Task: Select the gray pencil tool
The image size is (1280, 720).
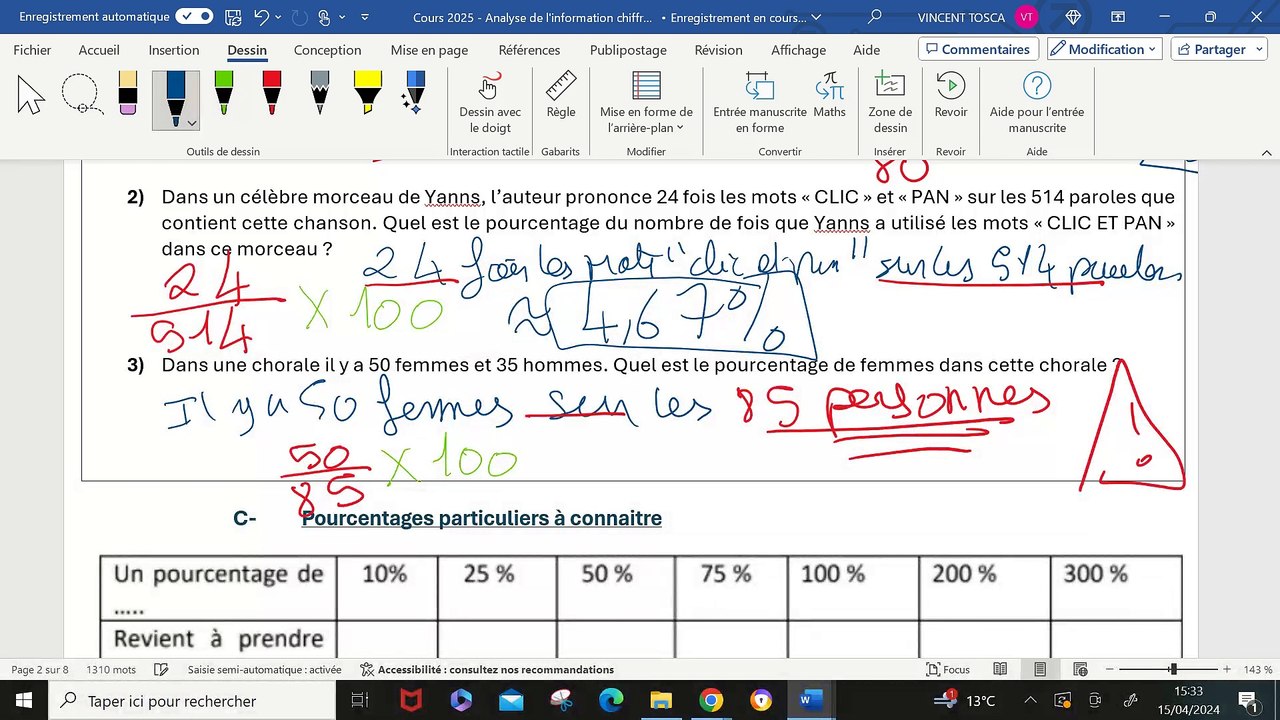Action: pyautogui.click(x=320, y=93)
